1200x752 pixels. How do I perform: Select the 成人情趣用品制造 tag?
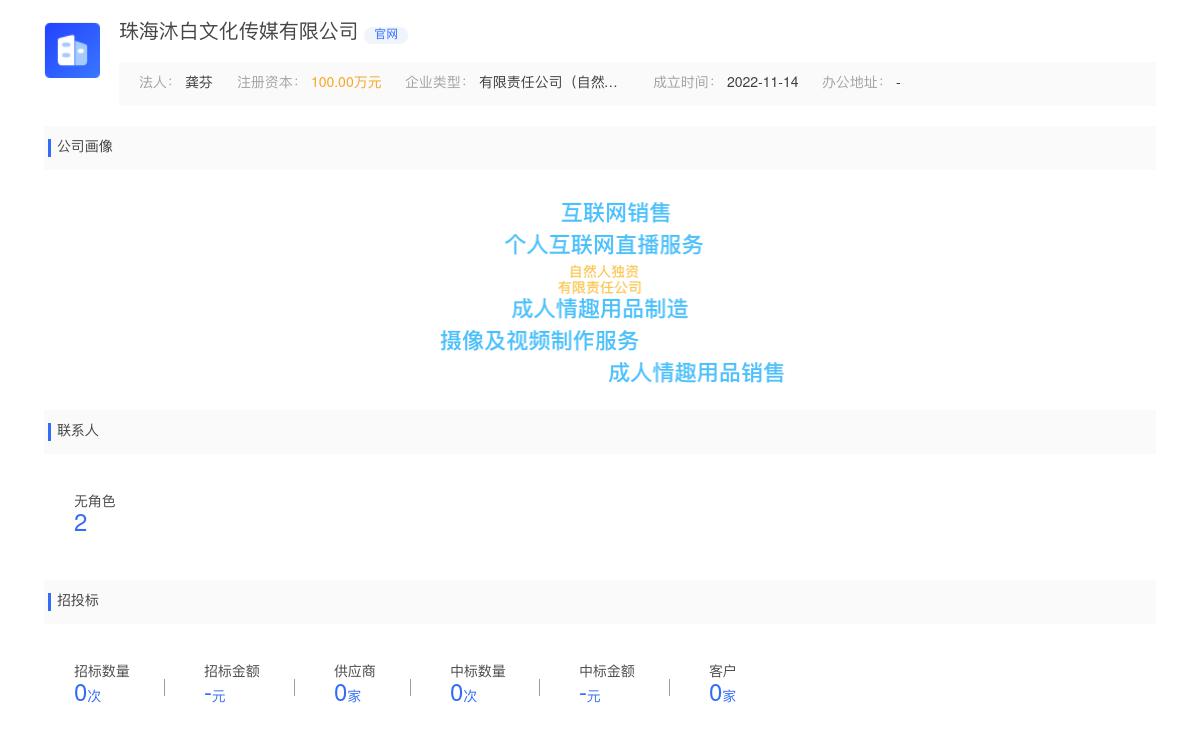599,309
